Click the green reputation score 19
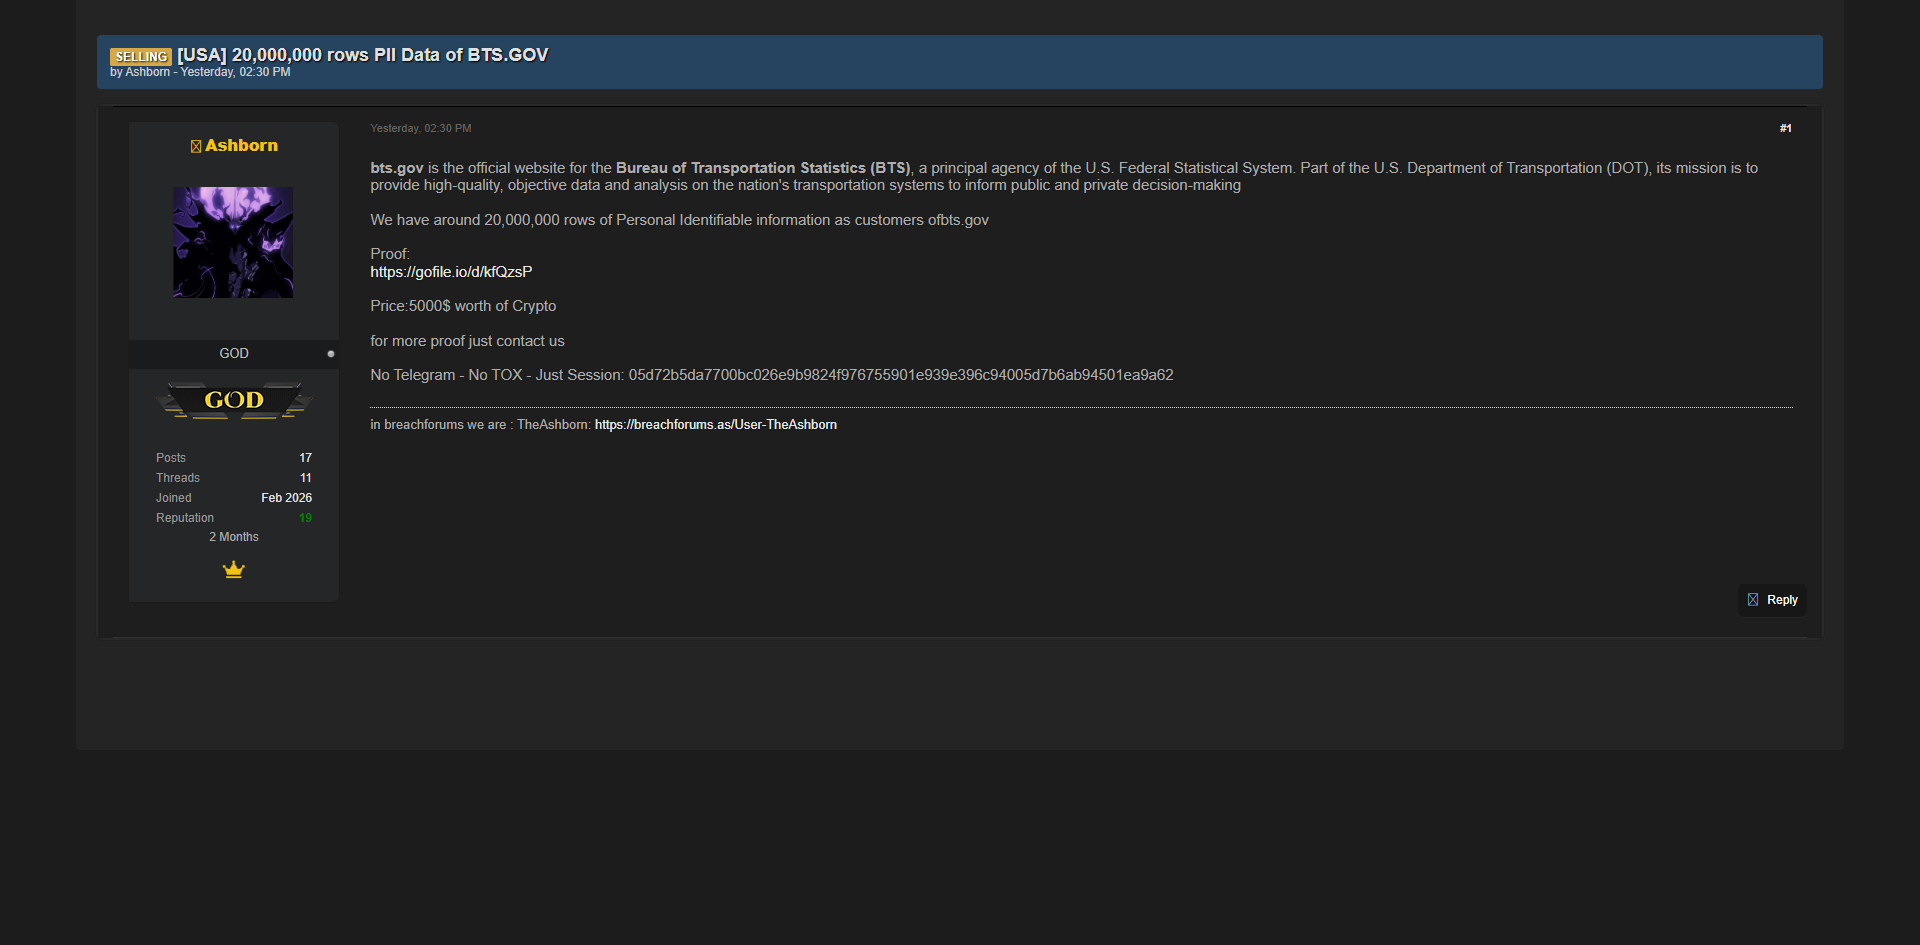Image resolution: width=1920 pixels, height=945 pixels. 305,518
